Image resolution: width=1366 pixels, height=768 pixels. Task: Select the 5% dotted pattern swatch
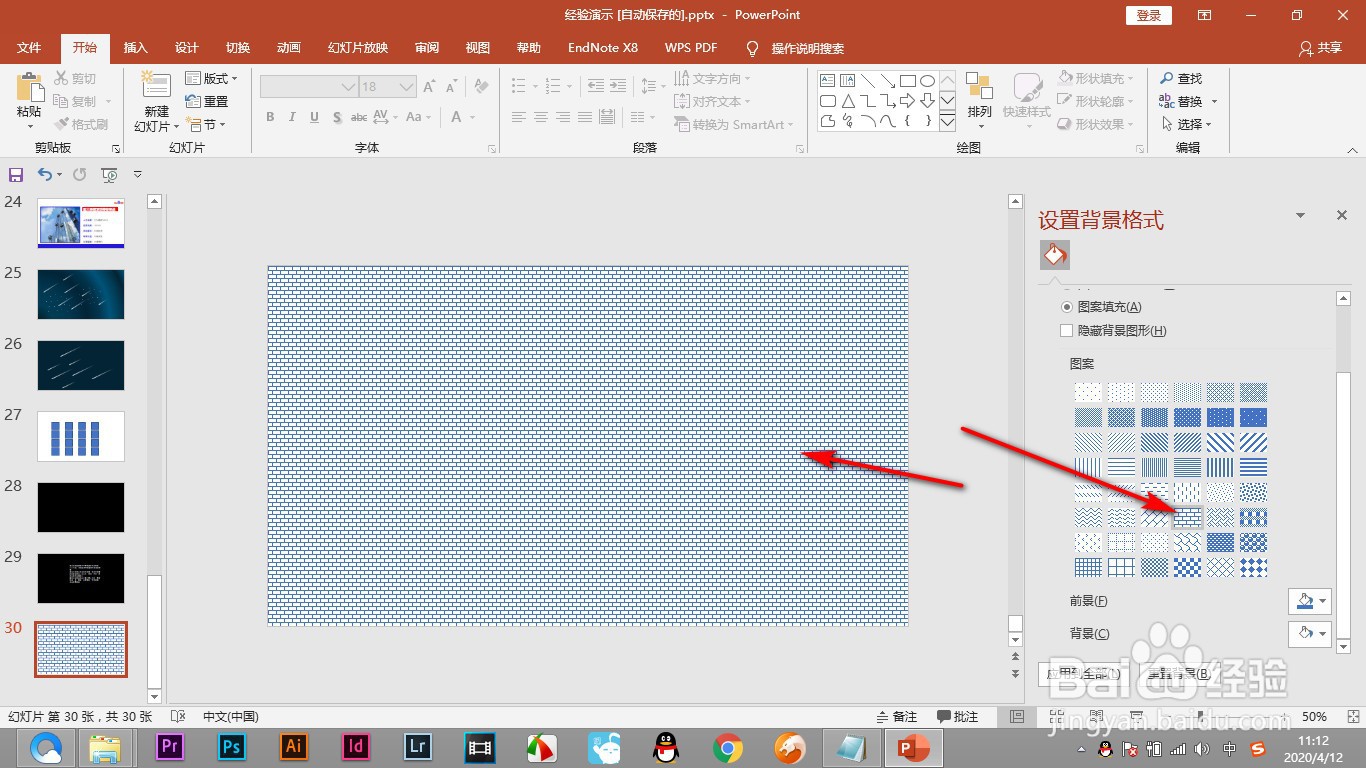tap(1088, 392)
